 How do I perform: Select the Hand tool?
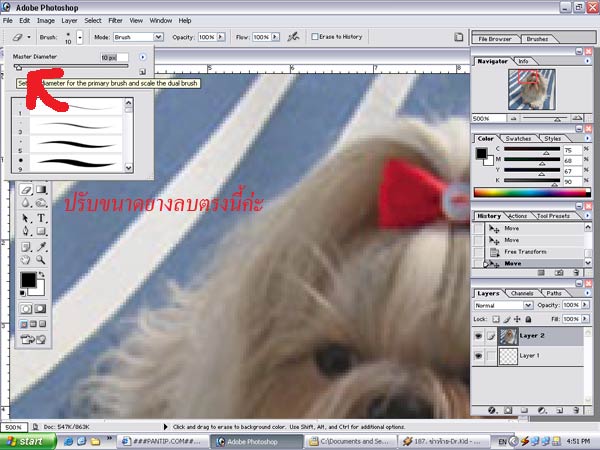click(x=26, y=260)
